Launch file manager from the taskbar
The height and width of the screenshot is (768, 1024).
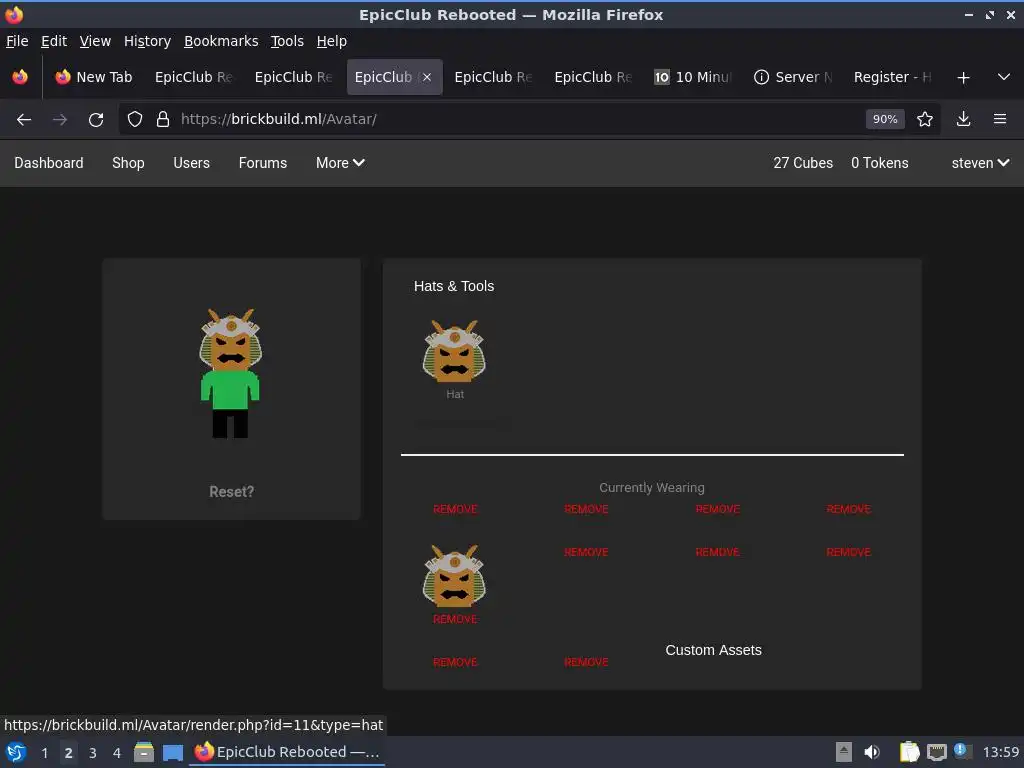click(144, 752)
